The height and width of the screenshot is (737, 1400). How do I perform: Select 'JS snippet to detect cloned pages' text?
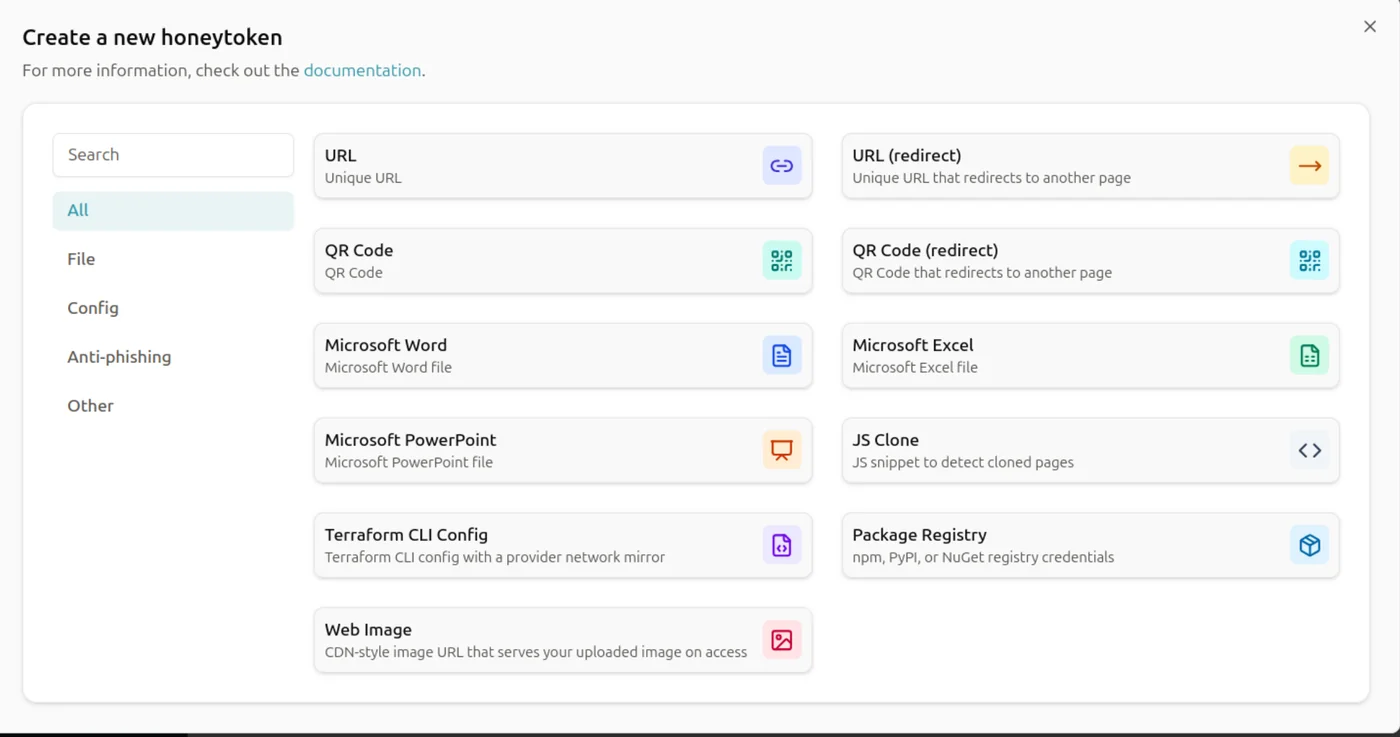tap(963, 462)
